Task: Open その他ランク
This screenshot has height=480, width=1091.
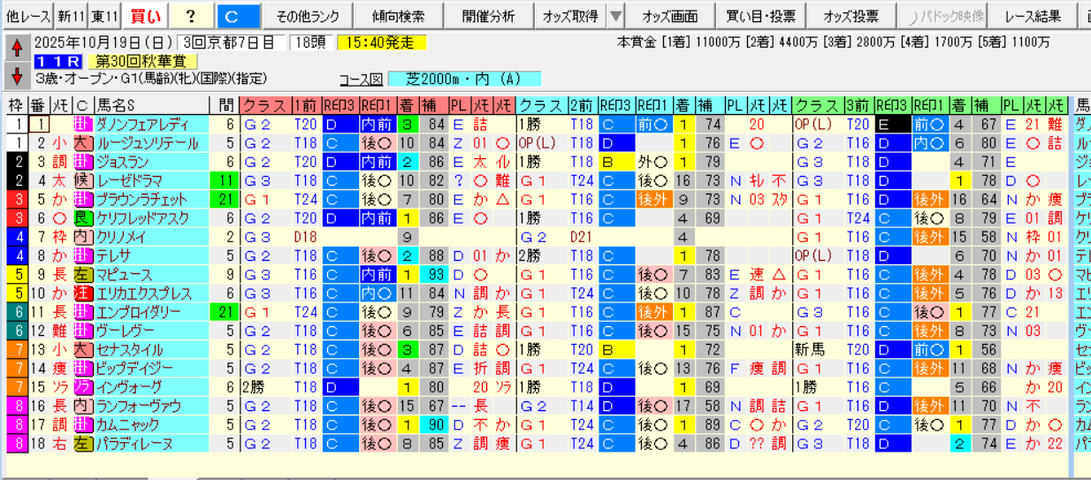Action: (307, 15)
